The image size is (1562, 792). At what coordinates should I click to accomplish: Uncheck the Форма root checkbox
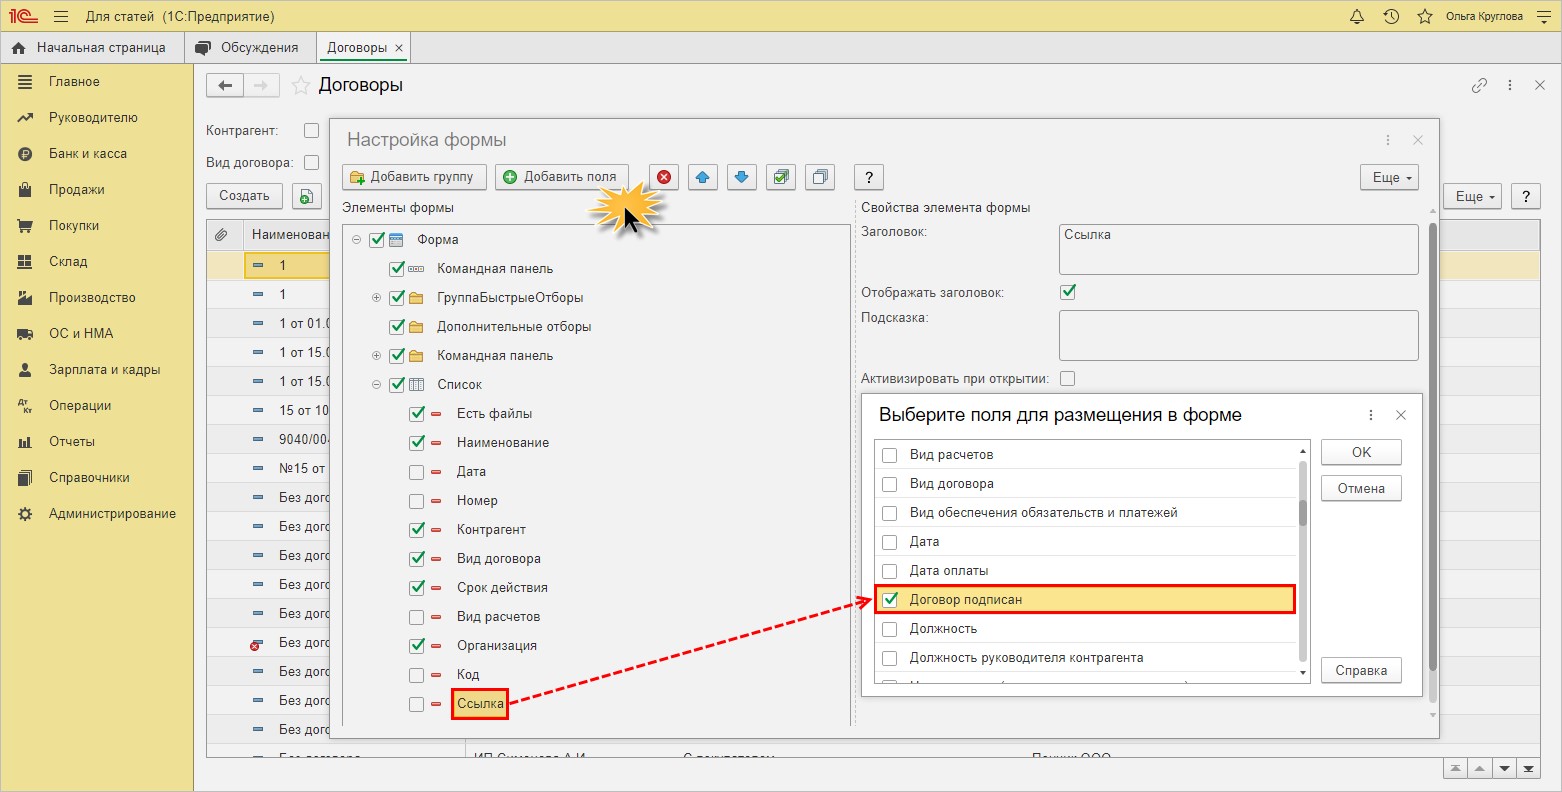[377, 240]
